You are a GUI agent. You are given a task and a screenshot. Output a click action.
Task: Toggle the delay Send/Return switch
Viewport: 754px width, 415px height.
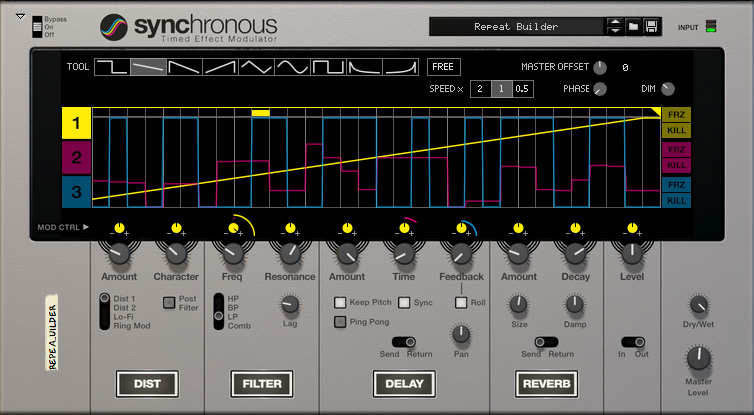pyautogui.click(x=404, y=342)
